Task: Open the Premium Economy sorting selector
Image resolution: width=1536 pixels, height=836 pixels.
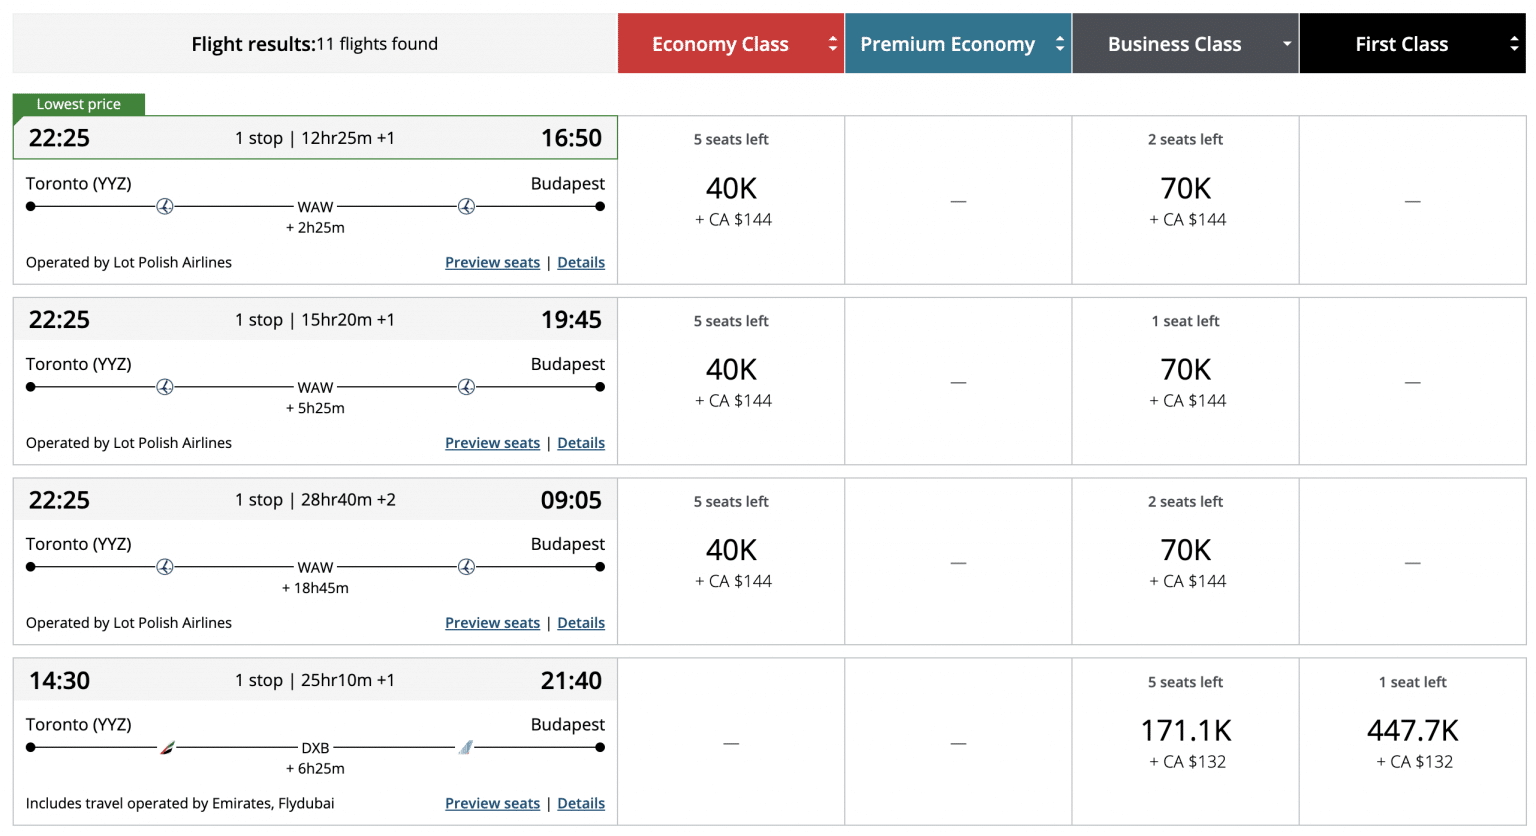Action: coord(1060,43)
